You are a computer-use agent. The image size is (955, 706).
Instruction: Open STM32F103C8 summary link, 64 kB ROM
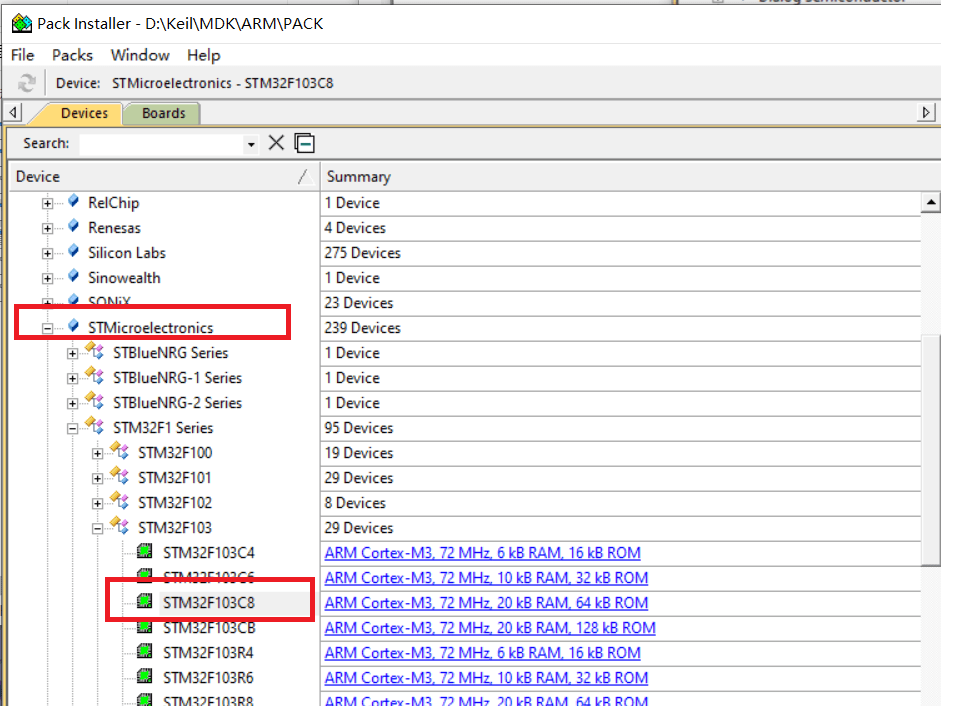click(486, 602)
